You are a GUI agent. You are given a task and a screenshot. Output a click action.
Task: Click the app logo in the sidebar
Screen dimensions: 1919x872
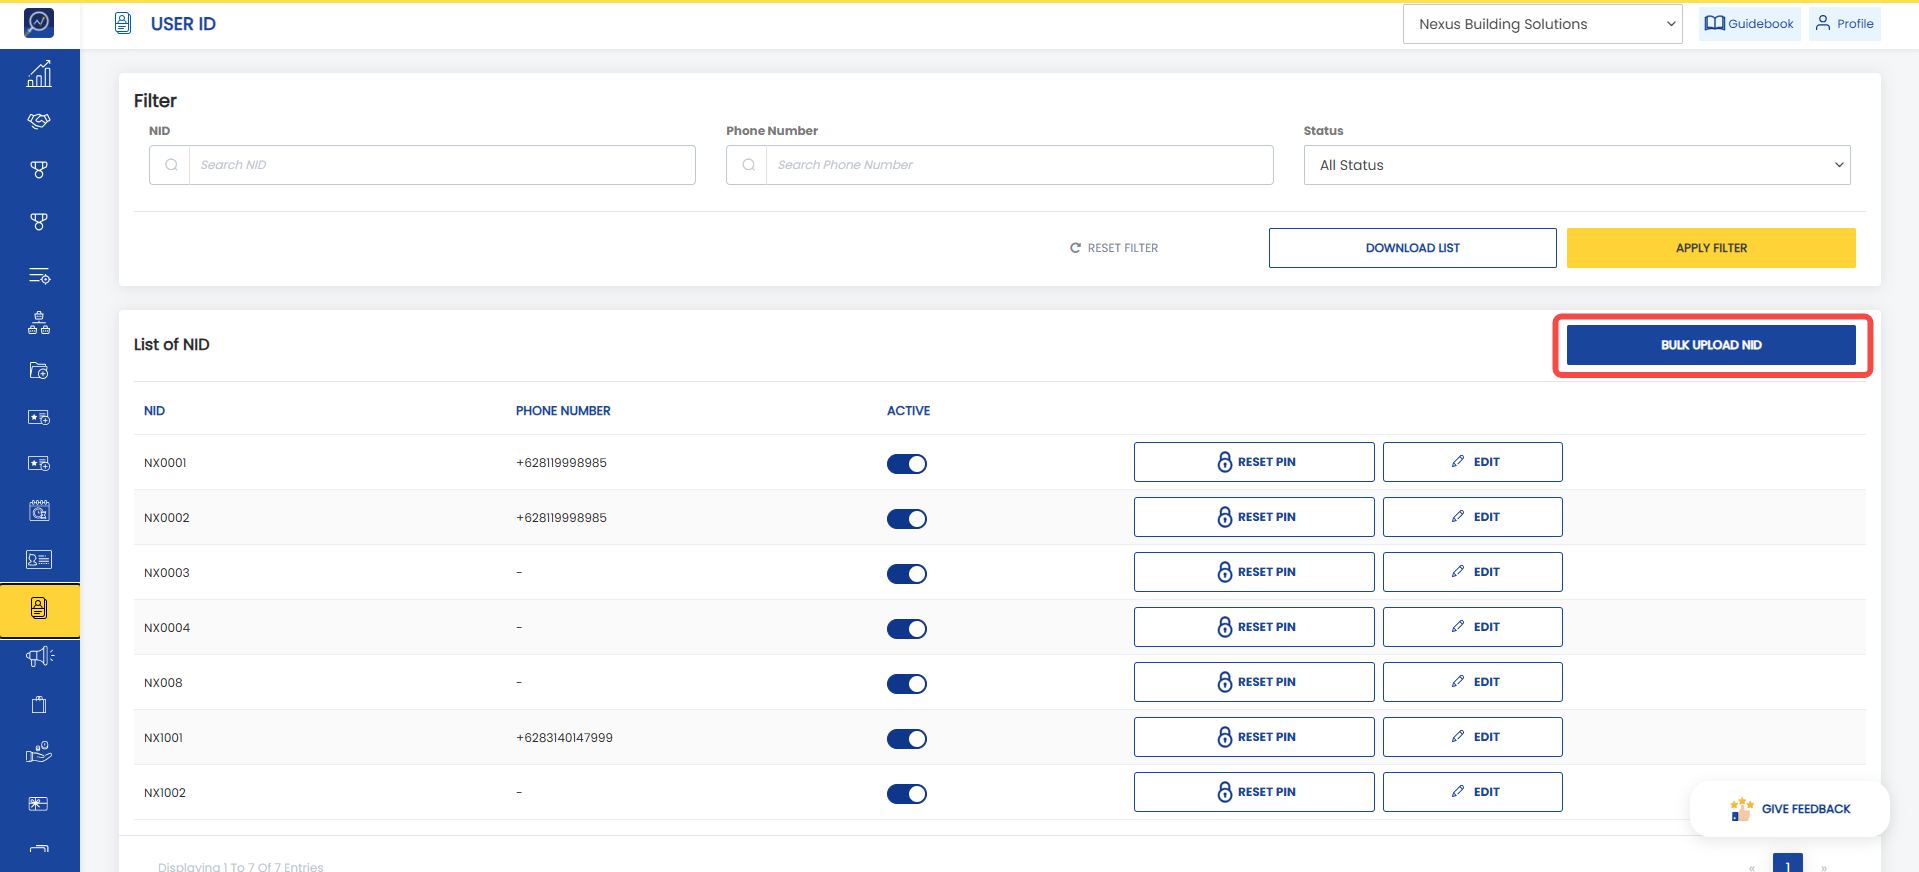[x=39, y=22]
